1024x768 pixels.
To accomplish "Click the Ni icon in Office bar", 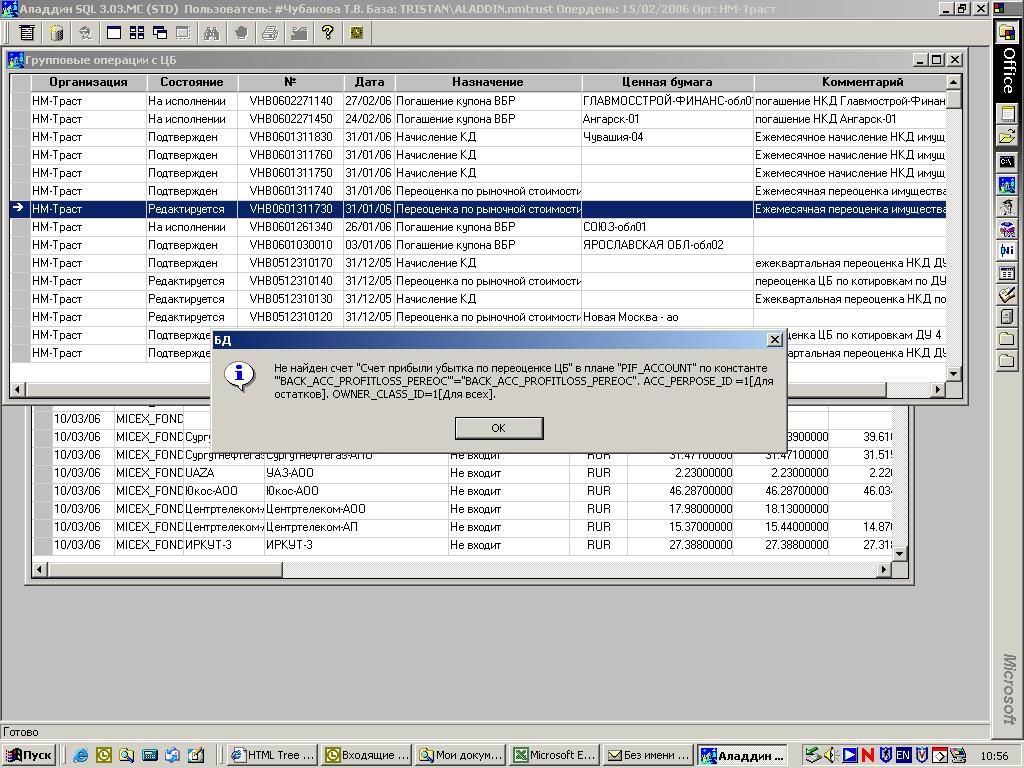I will coord(1008,249).
